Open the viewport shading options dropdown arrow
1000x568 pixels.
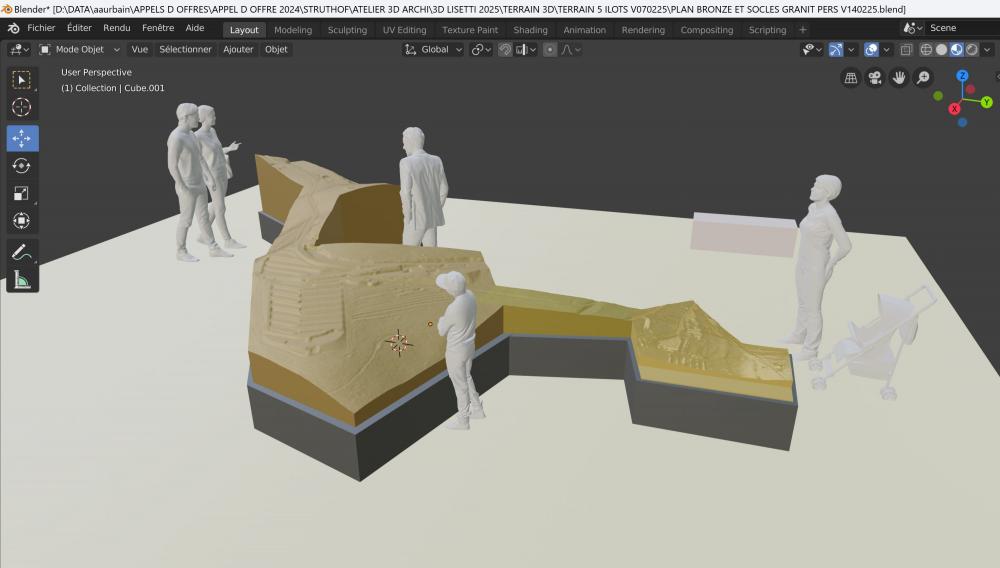point(989,49)
